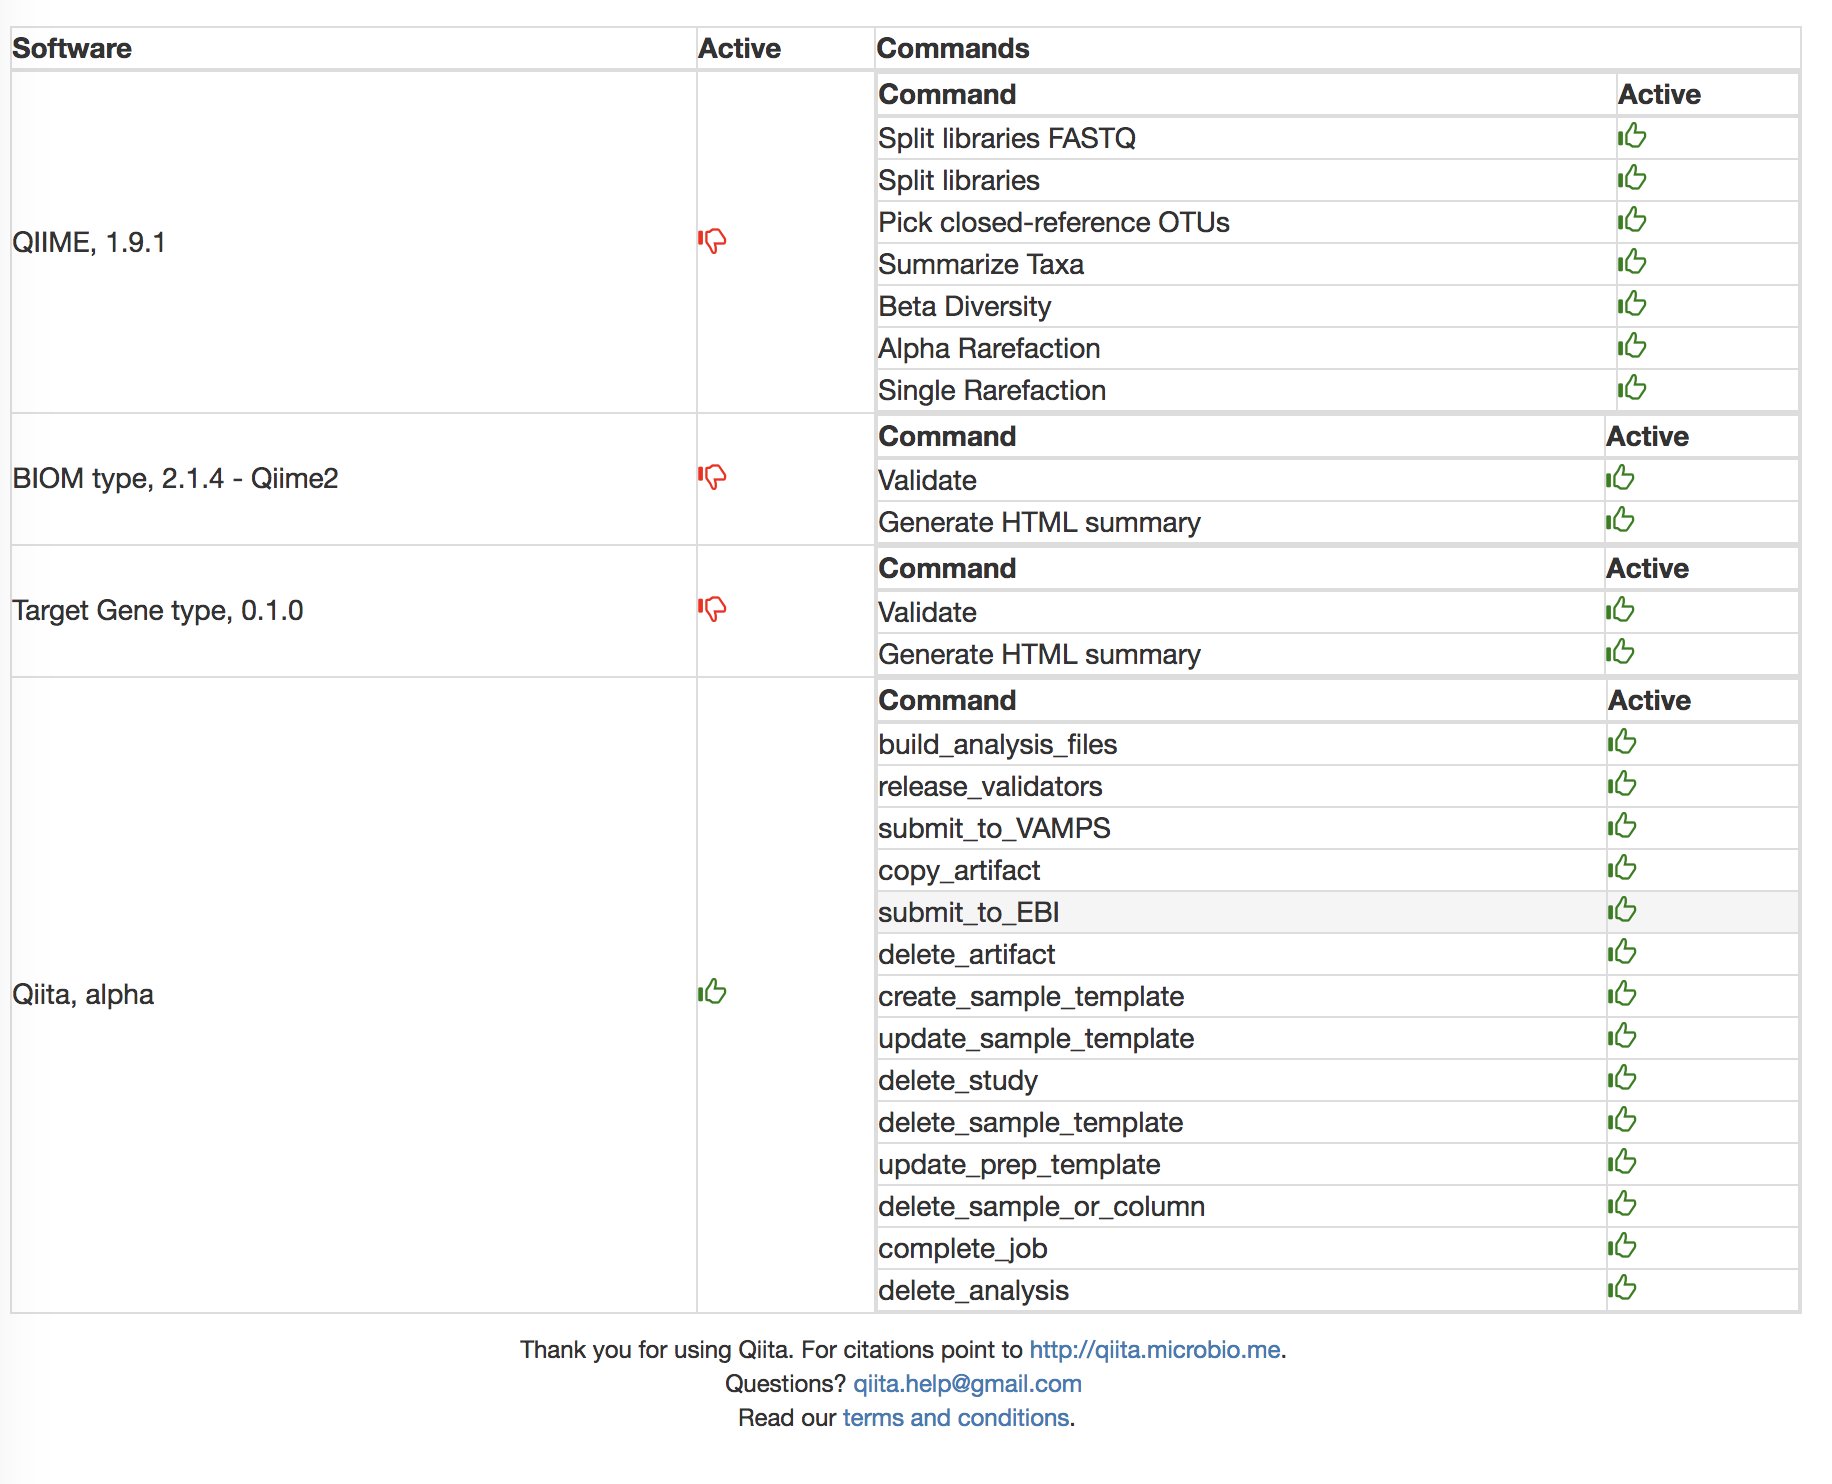
Task: Toggle Target Gene type thumbs-down icon
Action: pyautogui.click(x=712, y=608)
